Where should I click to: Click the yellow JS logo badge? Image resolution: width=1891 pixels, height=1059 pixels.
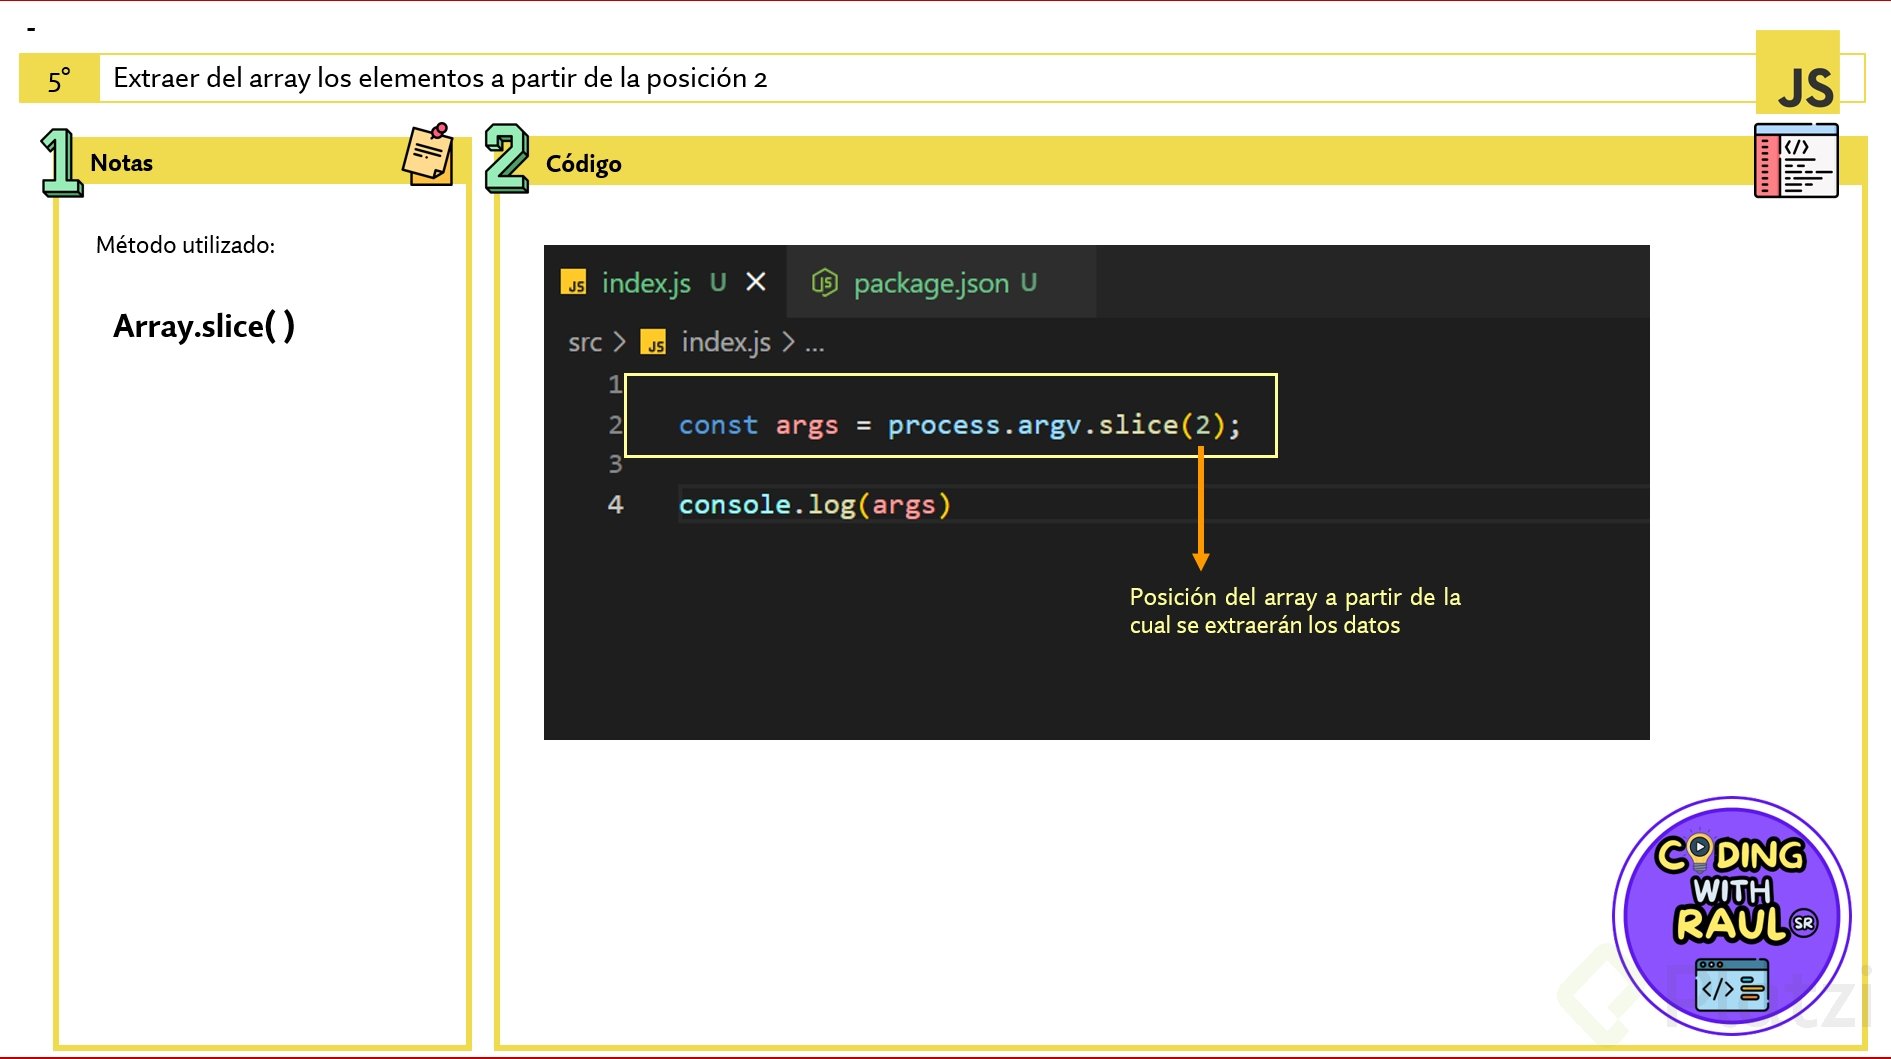click(x=1797, y=72)
